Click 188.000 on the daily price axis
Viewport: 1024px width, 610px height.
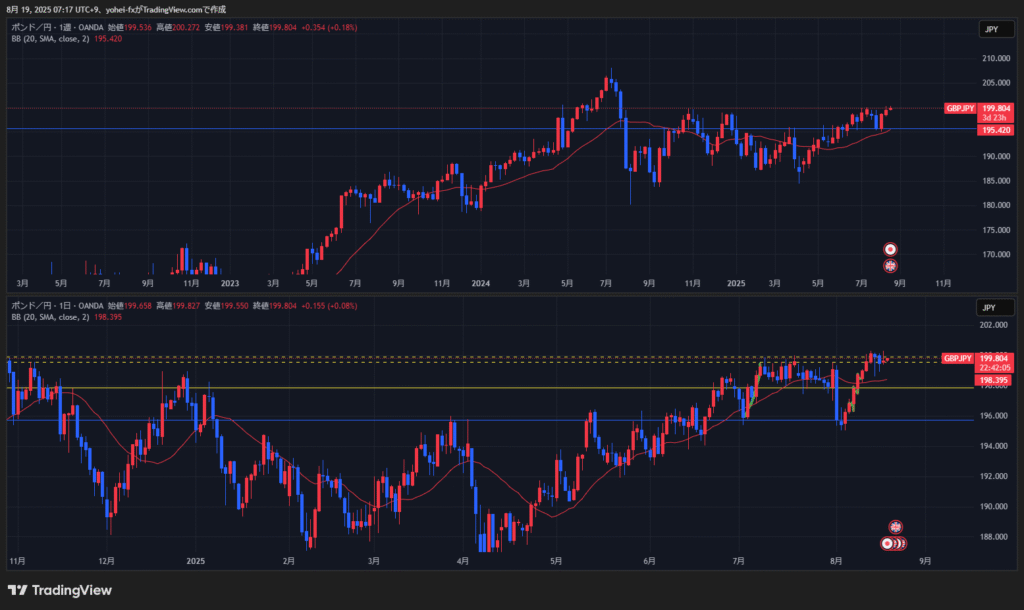point(993,537)
